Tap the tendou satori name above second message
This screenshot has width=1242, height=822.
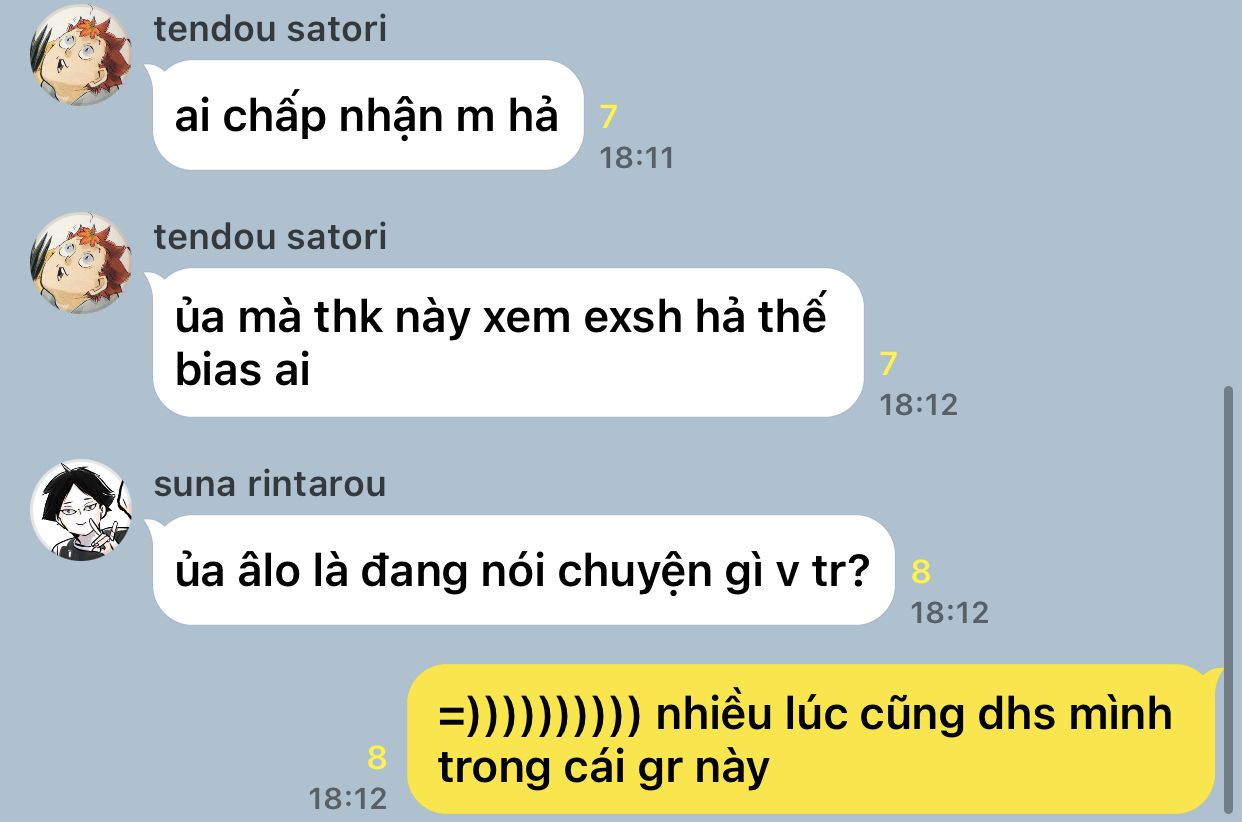(270, 237)
